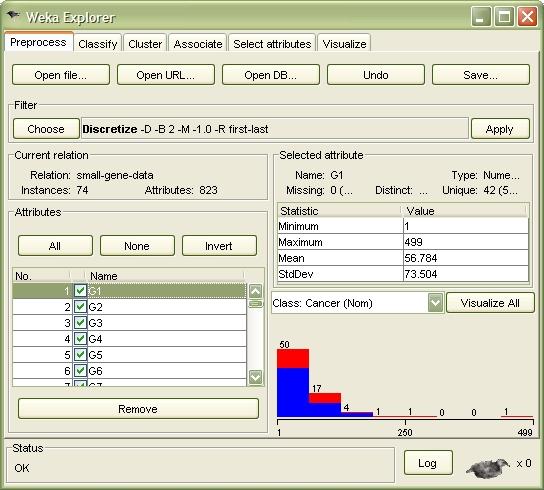
Task: Select attribute row G5
Action: pyautogui.click(x=129, y=355)
